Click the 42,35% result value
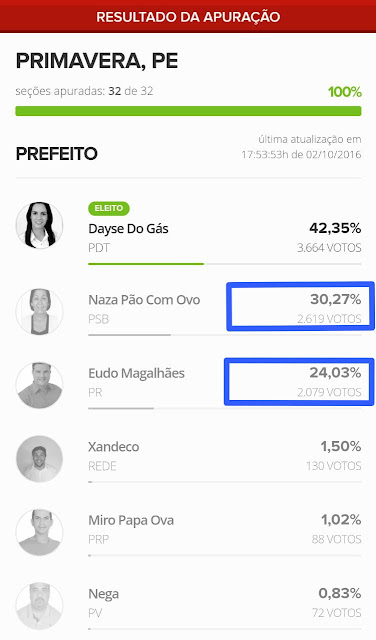 tap(335, 228)
